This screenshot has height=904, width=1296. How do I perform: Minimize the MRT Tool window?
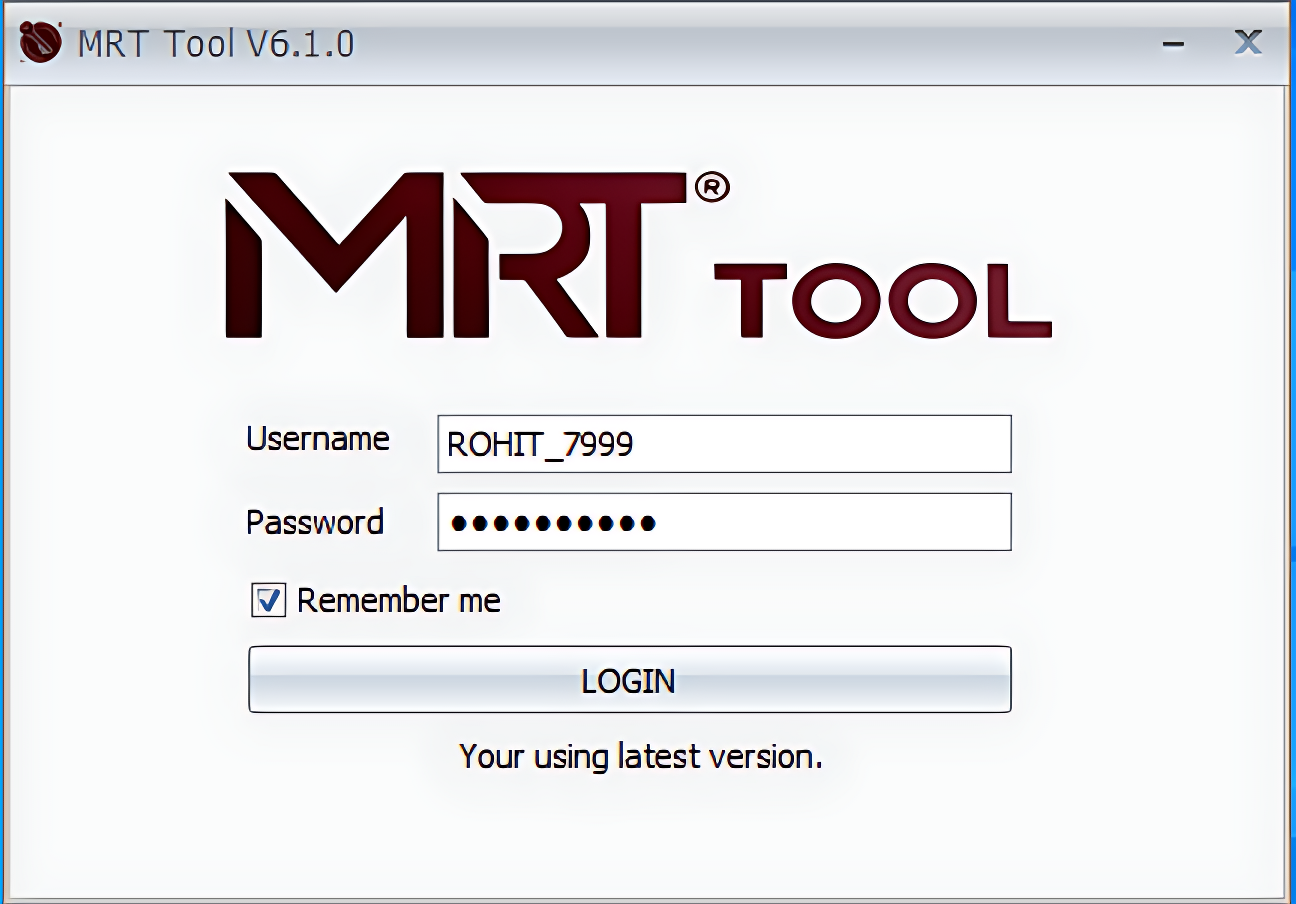pyautogui.click(x=1172, y=43)
